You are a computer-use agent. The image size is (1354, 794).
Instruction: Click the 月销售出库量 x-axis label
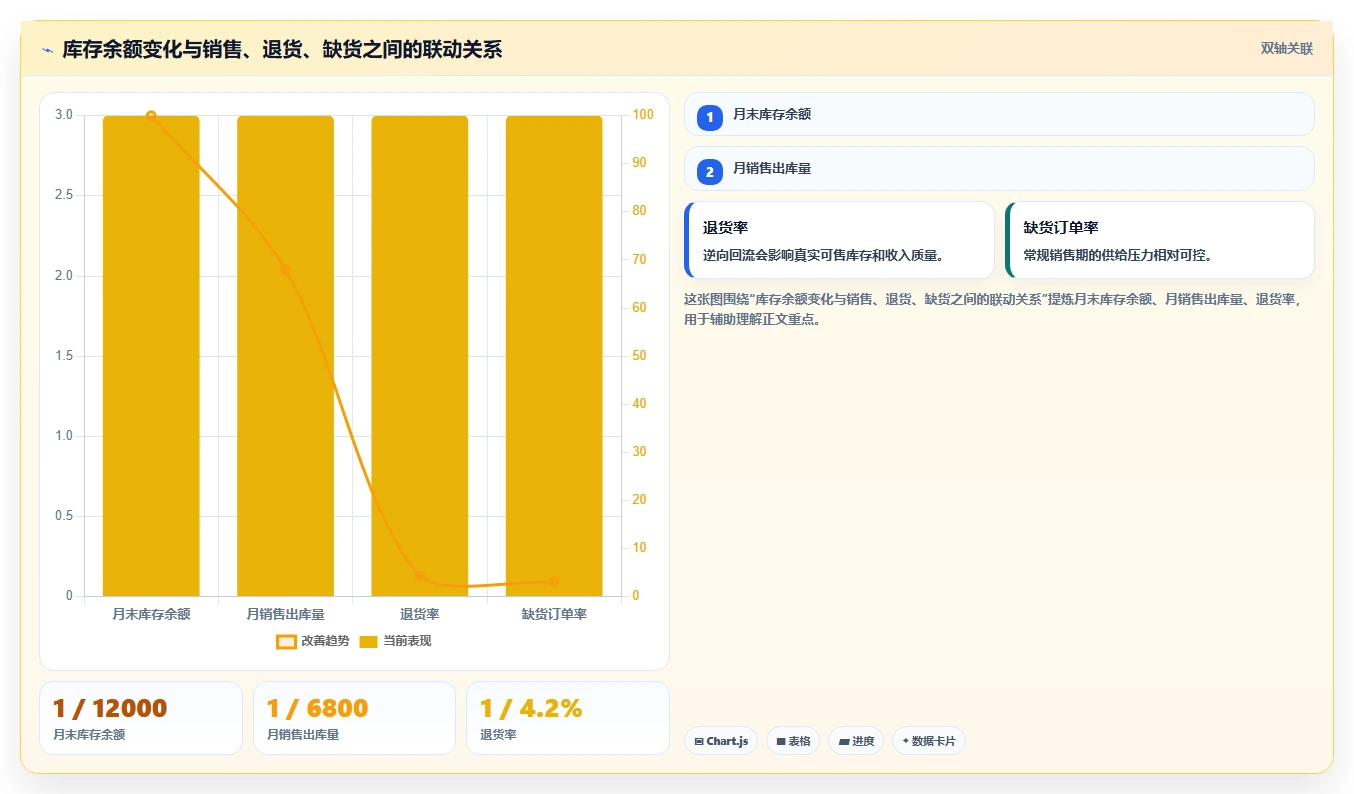(285, 614)
